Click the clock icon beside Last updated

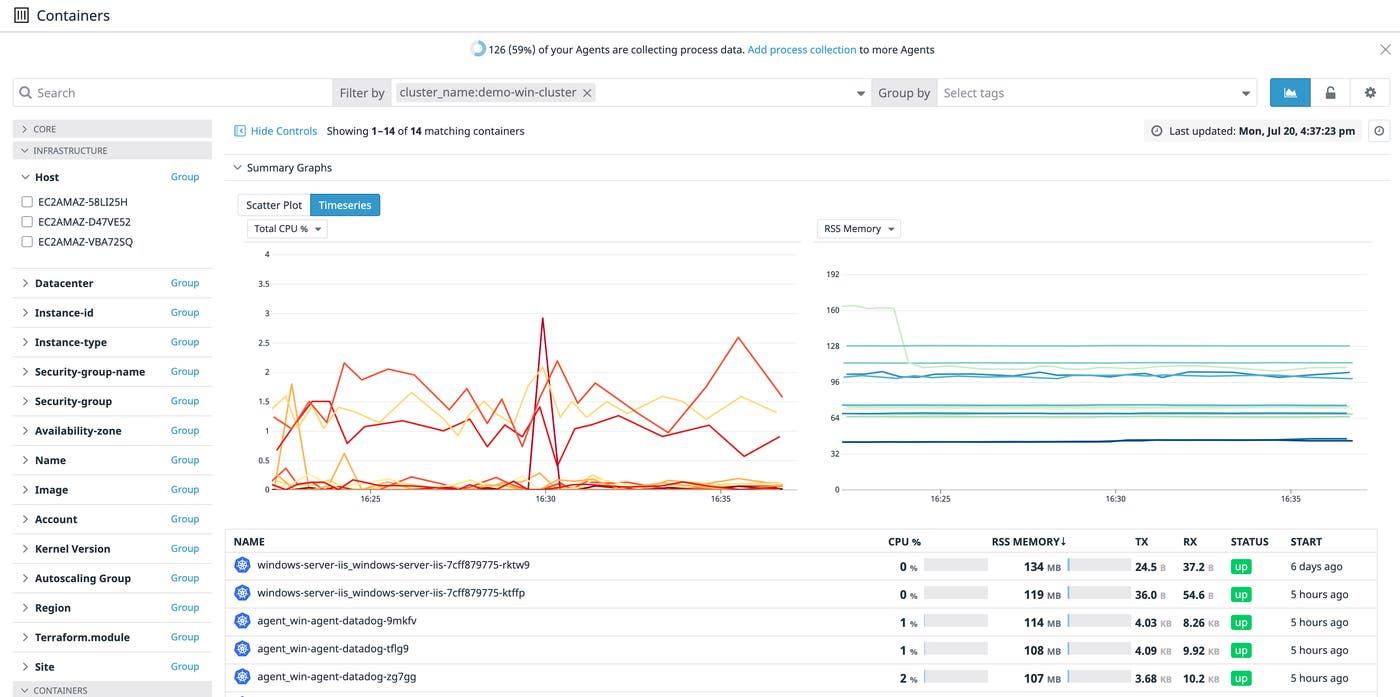pos(1379,131)
